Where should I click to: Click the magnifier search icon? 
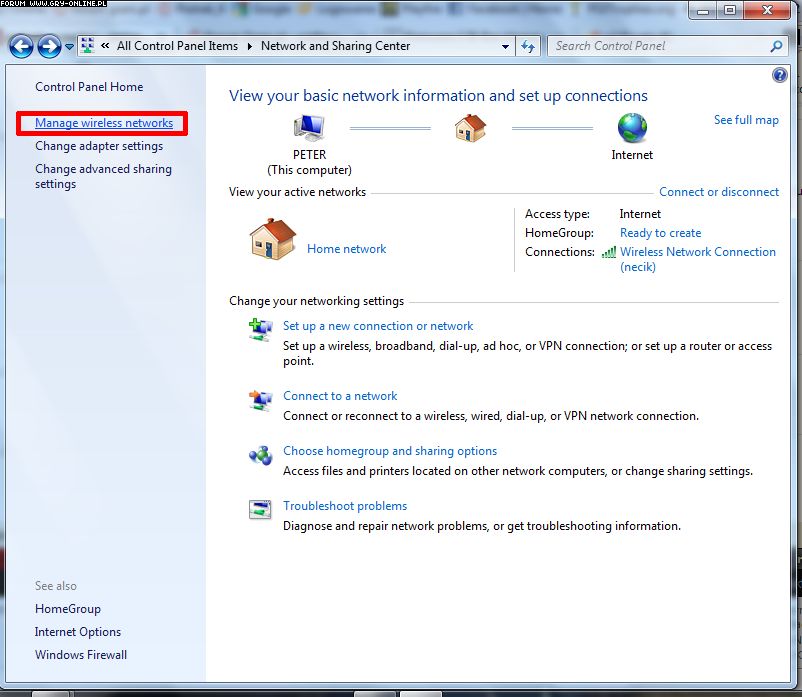(776, 47)
